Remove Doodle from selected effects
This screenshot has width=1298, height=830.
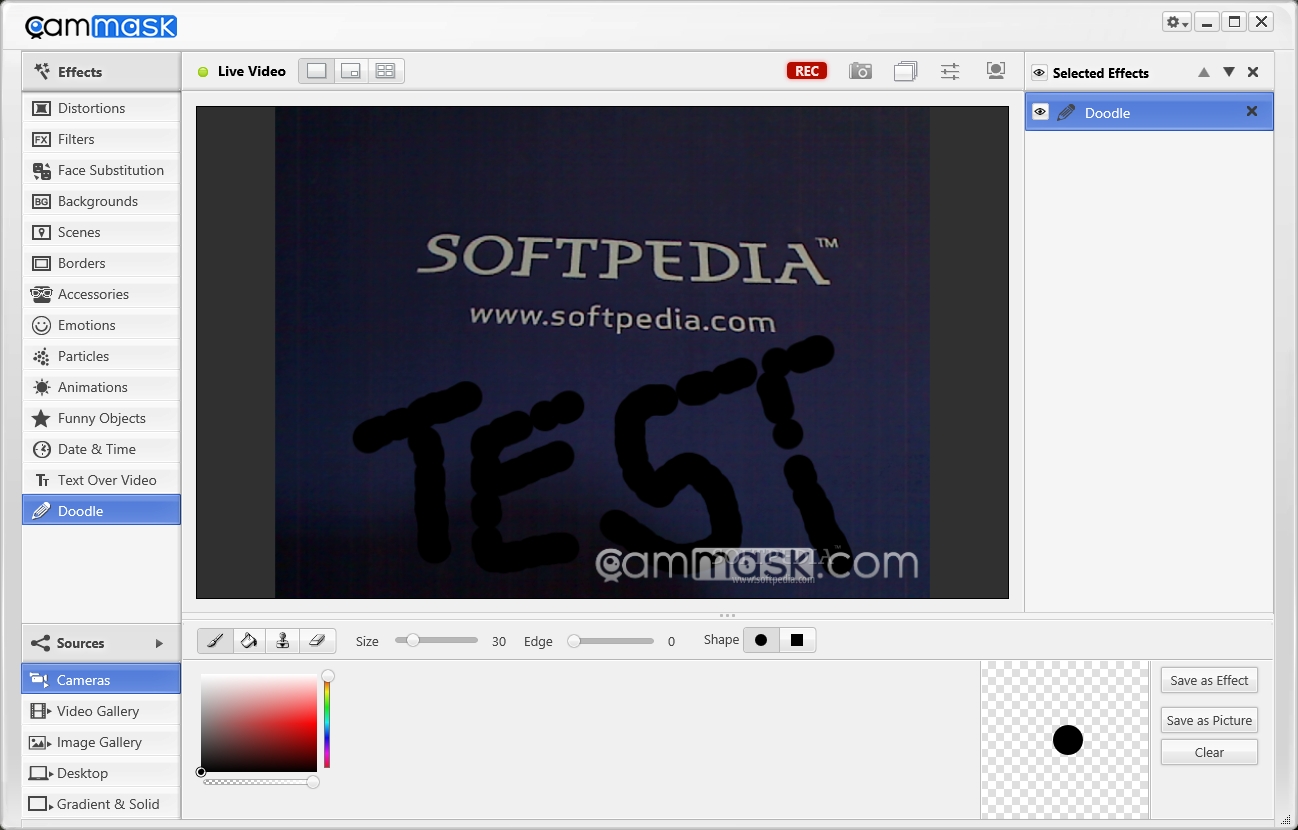coord(1252,112)
